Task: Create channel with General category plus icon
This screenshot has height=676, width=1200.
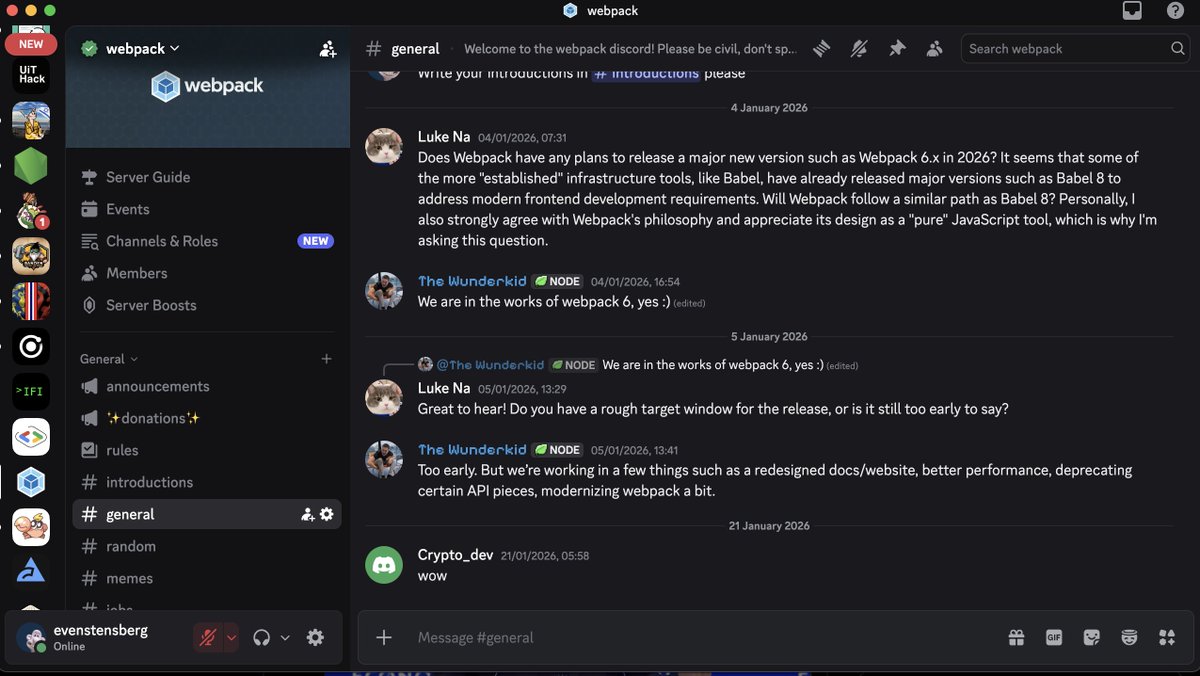Action: click(326, 359)
